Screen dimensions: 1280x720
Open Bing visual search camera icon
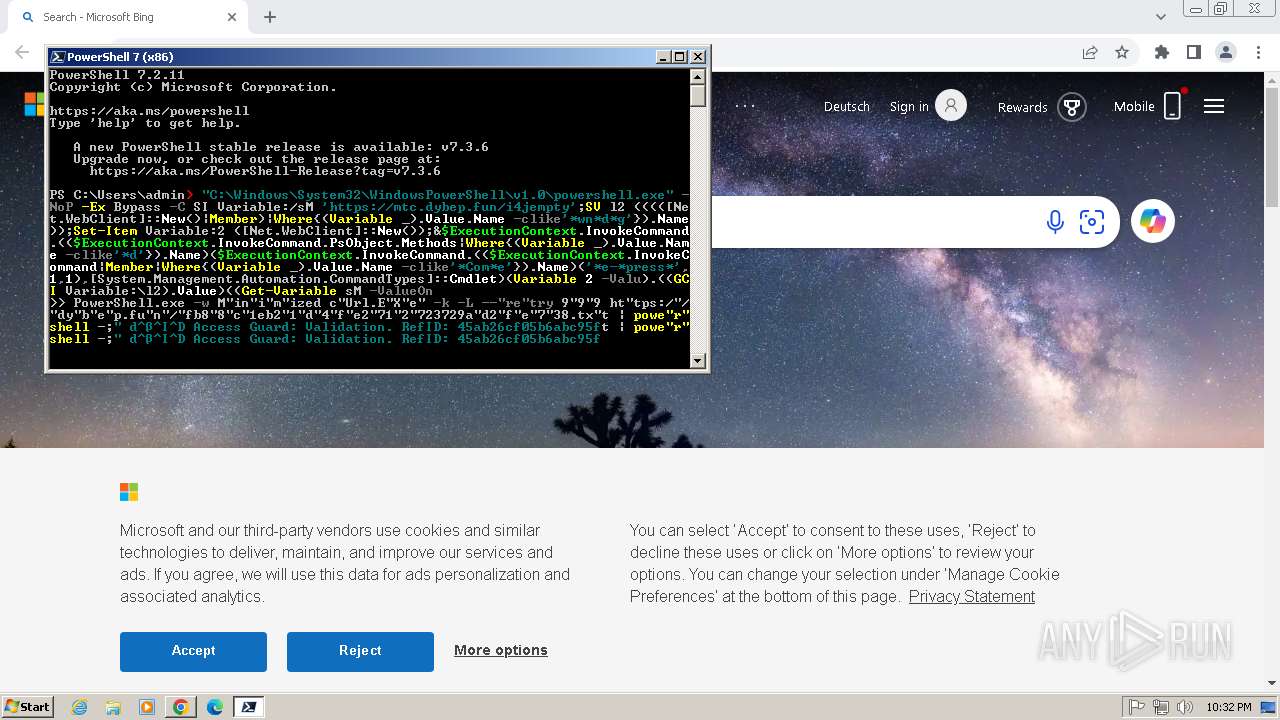tap(1092, 222)
